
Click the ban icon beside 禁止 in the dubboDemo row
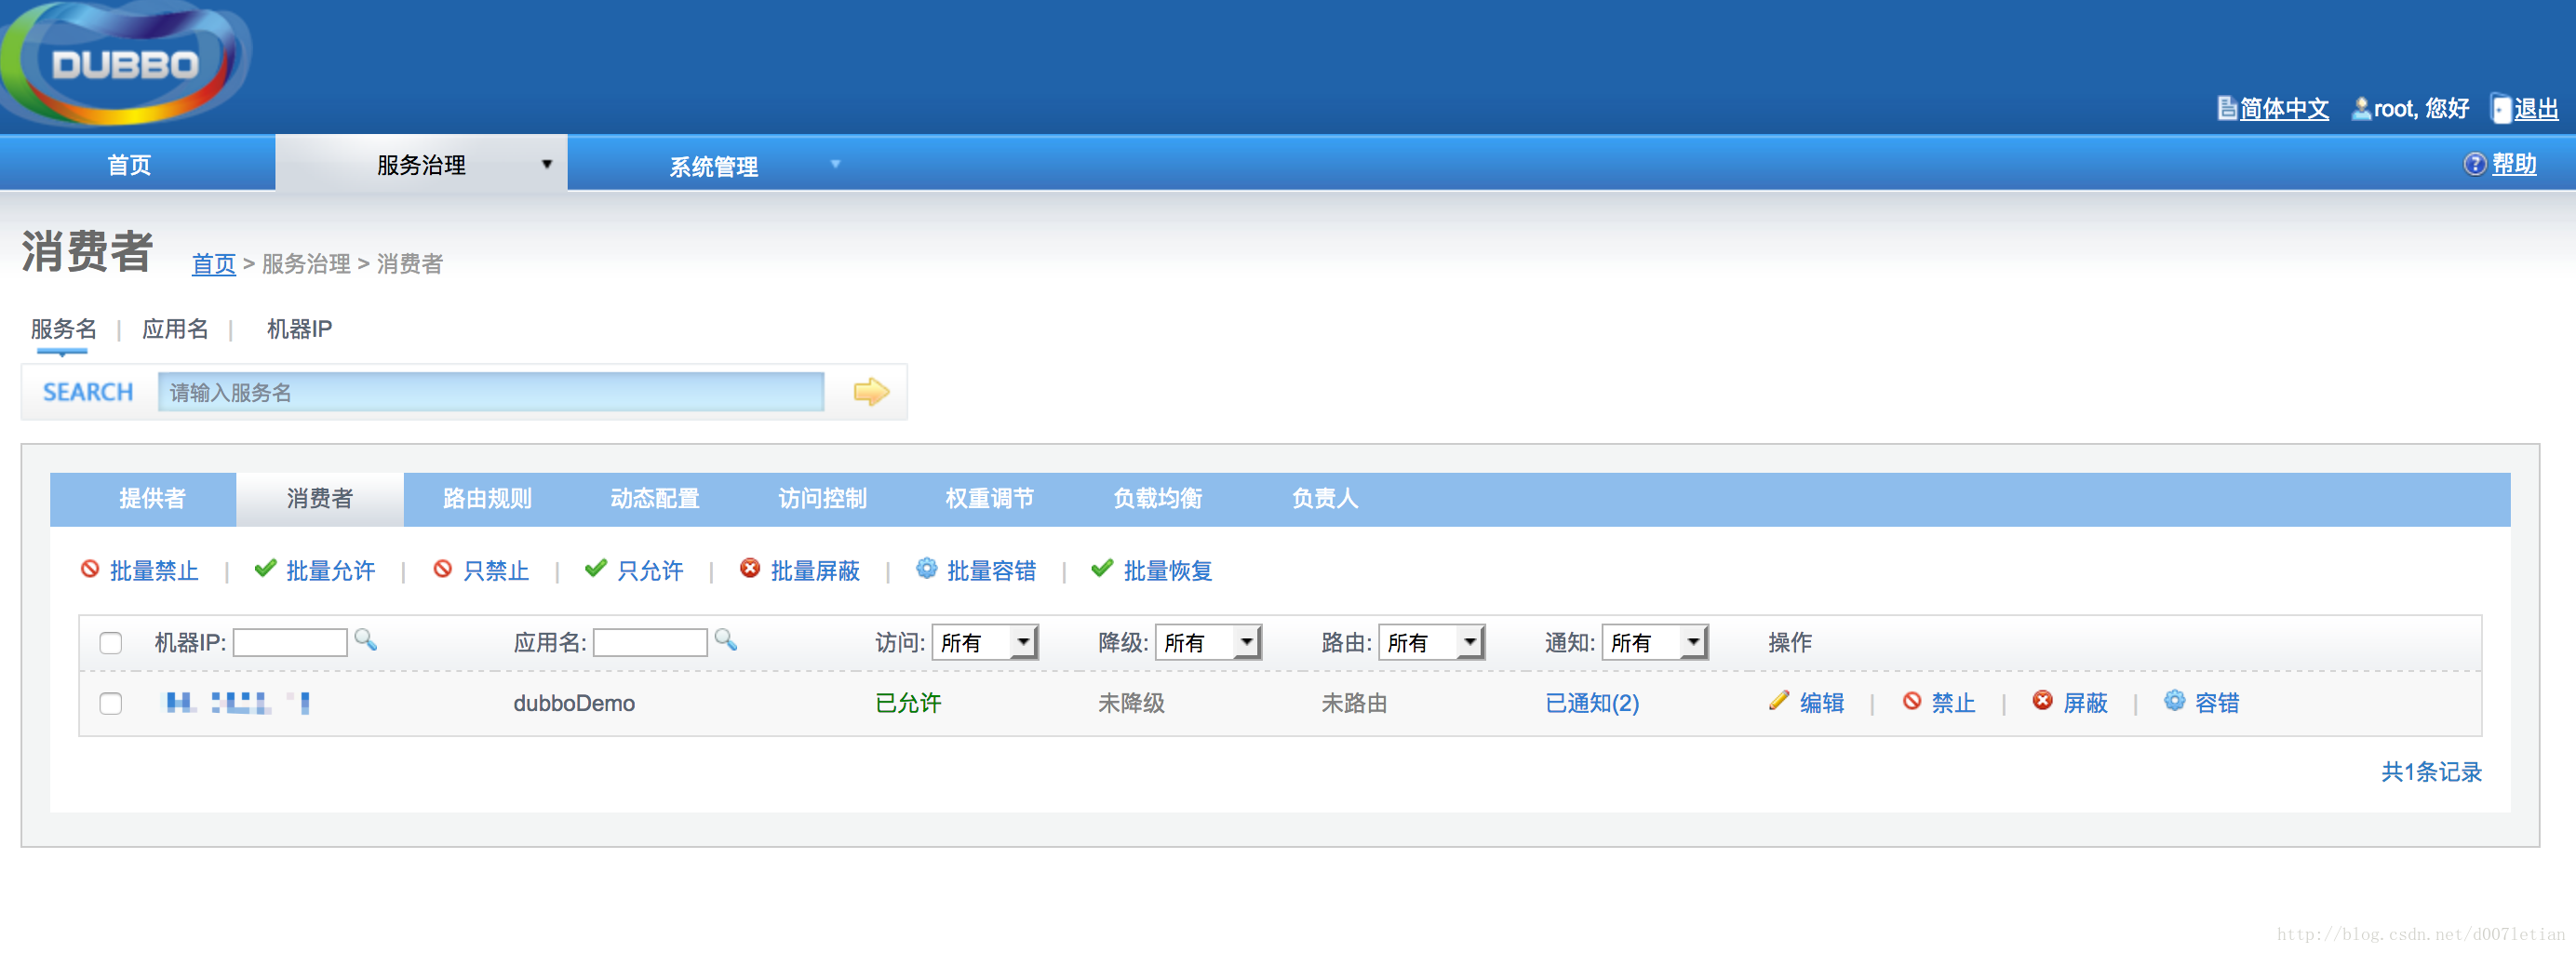tap(1912, 701)
